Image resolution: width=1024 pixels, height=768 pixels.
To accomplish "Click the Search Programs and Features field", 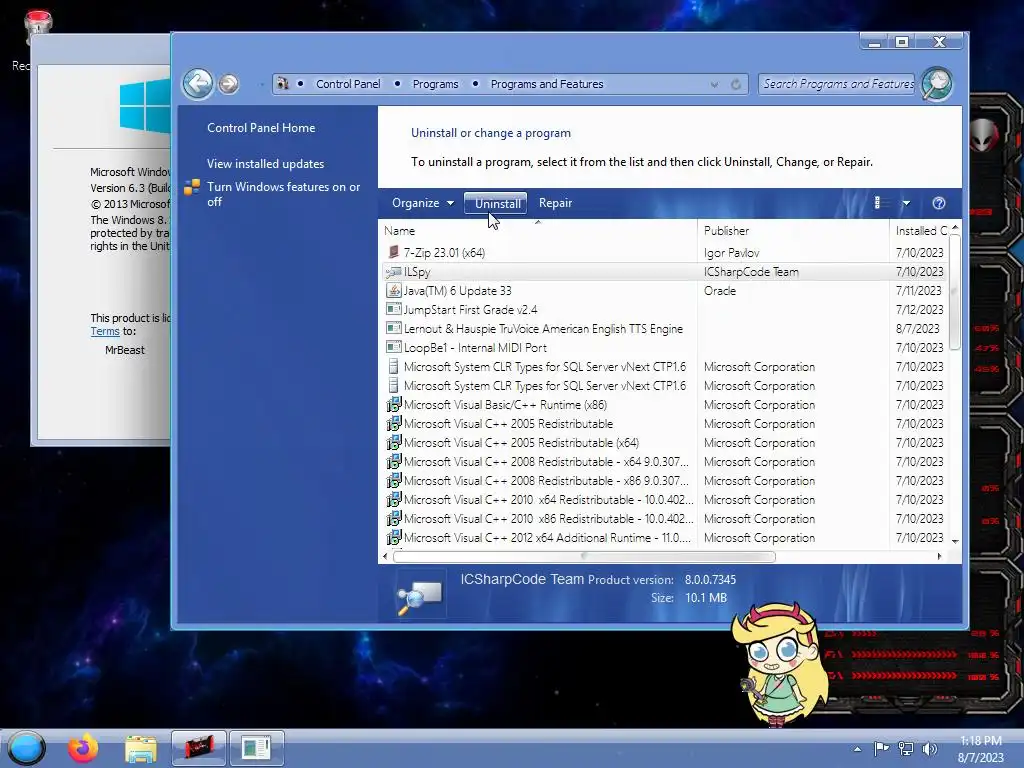I will pos(837,84).
